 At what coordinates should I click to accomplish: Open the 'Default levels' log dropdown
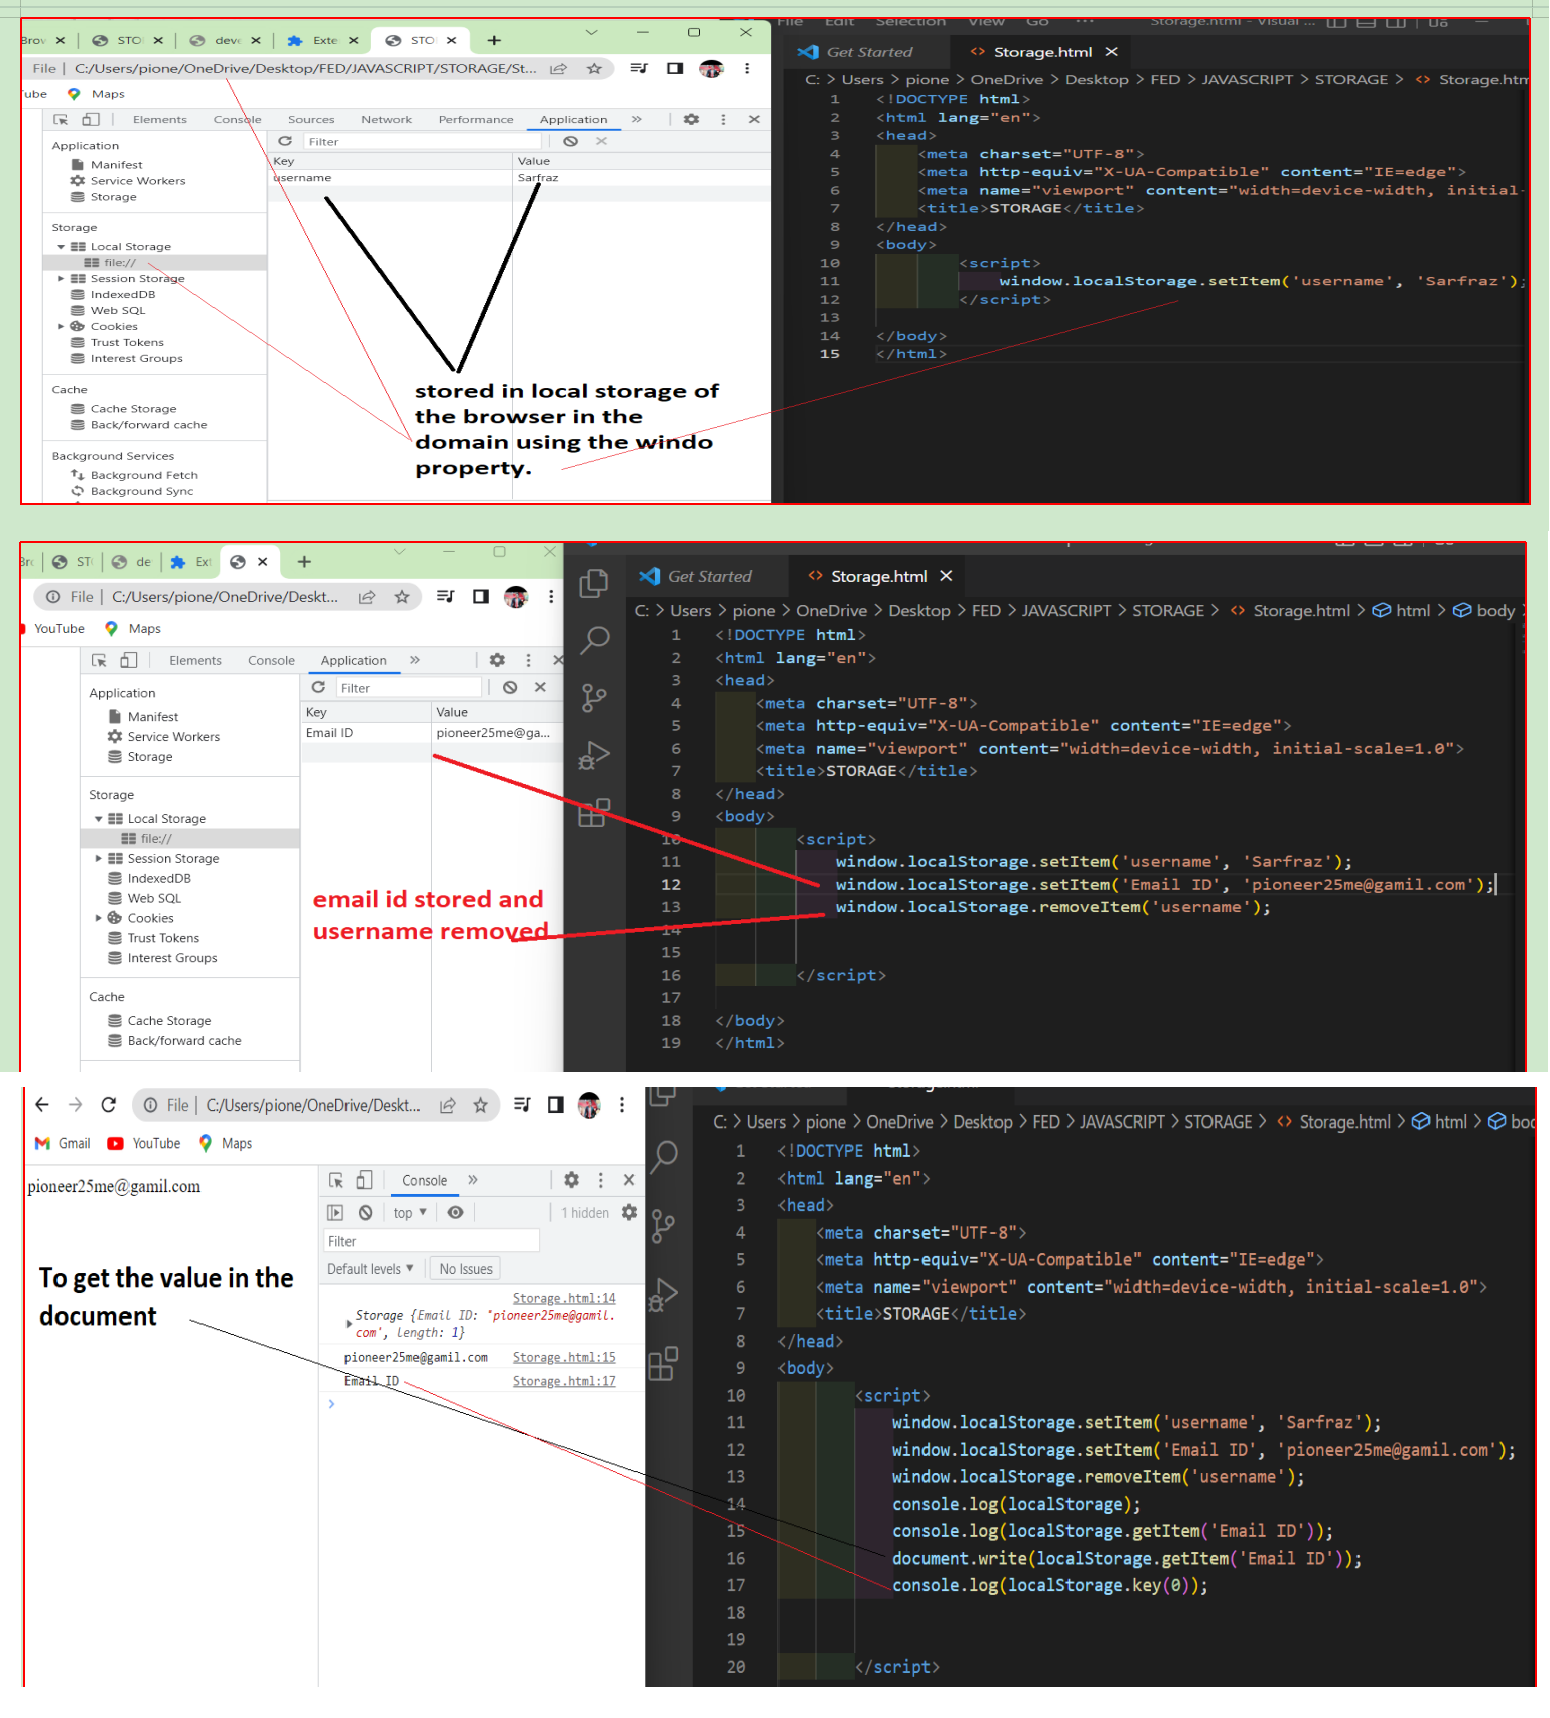pyautogui.click(x=370, y=1269)
